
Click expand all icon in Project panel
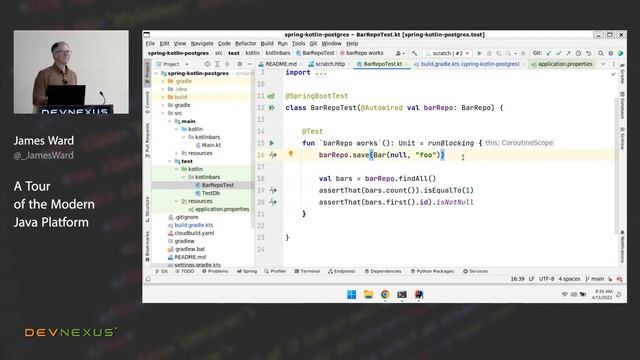tap(218, 64)
